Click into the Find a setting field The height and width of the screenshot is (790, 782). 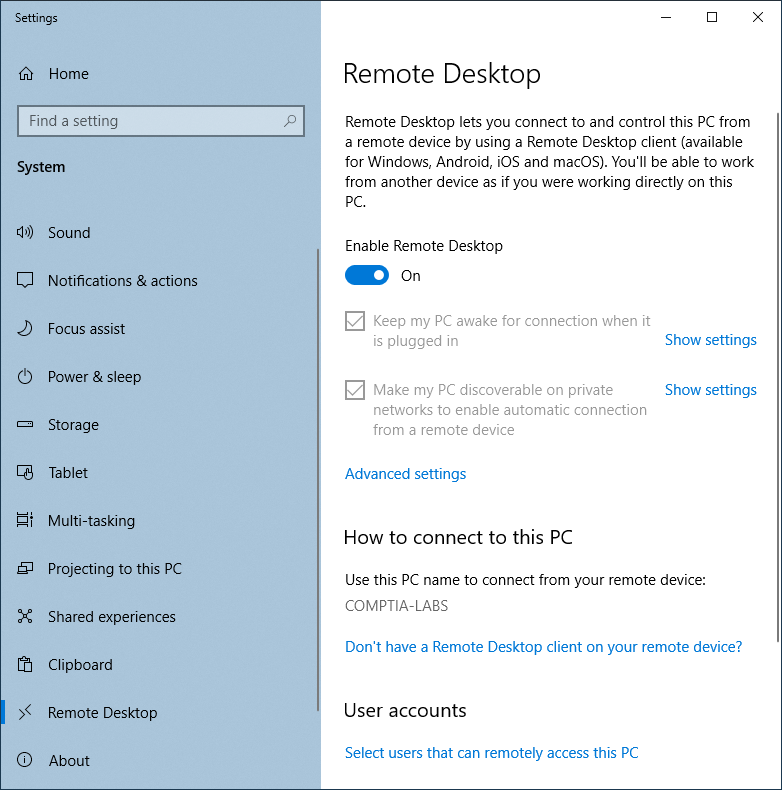[x=161, y=121]
